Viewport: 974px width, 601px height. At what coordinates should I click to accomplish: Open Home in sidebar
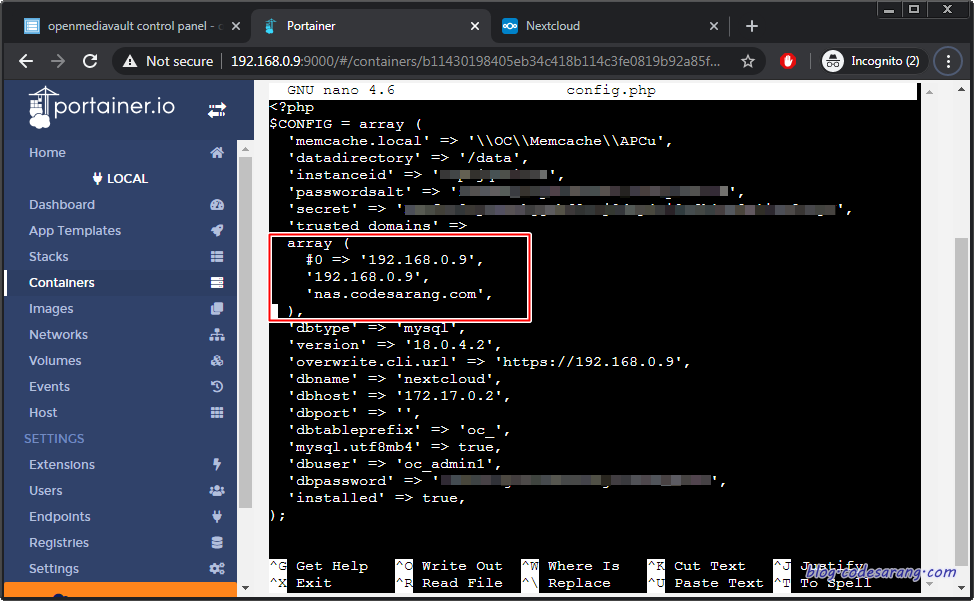tap(47, 153)
